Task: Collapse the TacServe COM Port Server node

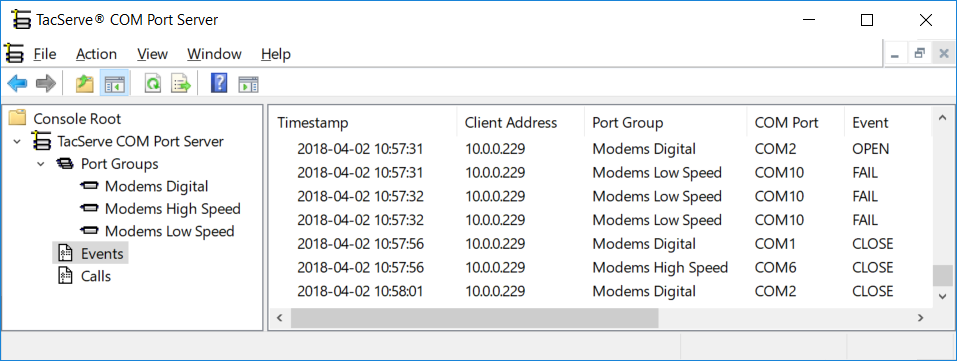Action: [17, 142]
